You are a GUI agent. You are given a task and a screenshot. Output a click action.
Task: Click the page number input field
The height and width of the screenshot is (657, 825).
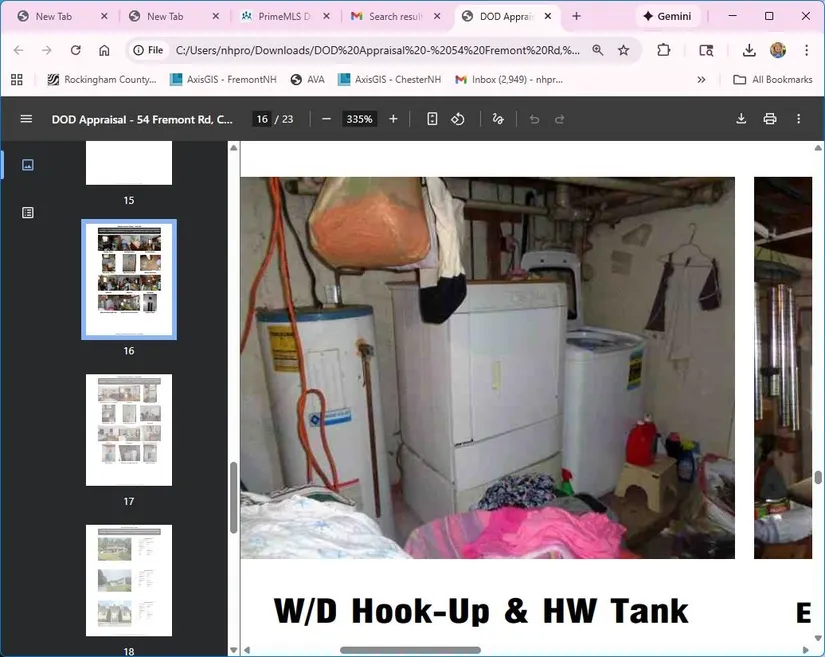pyautogui.click(x=262, y=119)
